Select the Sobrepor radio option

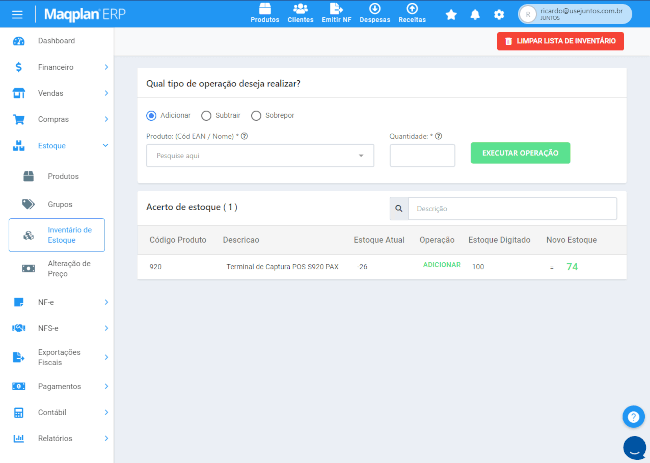(x=256, y=116)
